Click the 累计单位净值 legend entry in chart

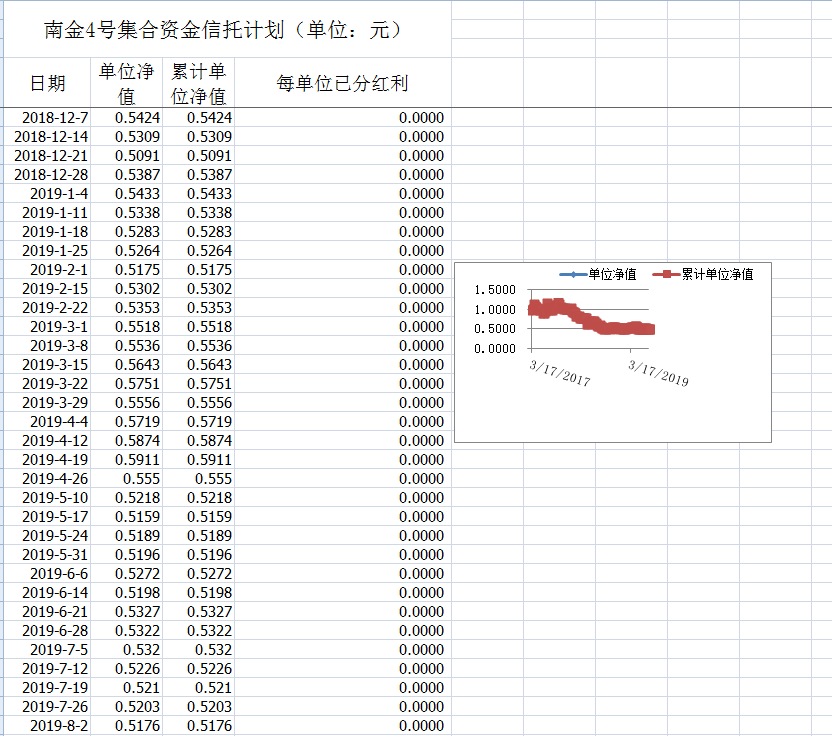703,274
